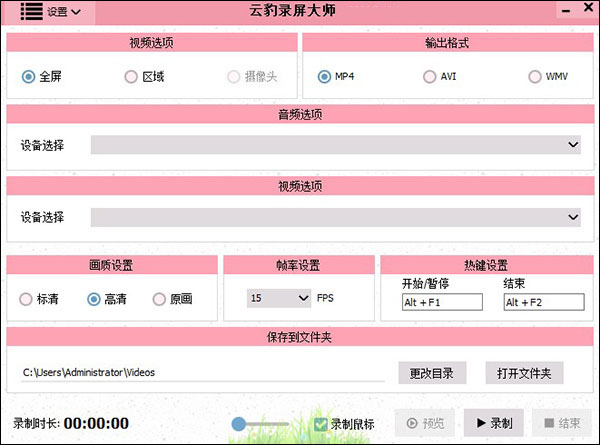Click the 帧率设置 section header

tap(298, 265)
